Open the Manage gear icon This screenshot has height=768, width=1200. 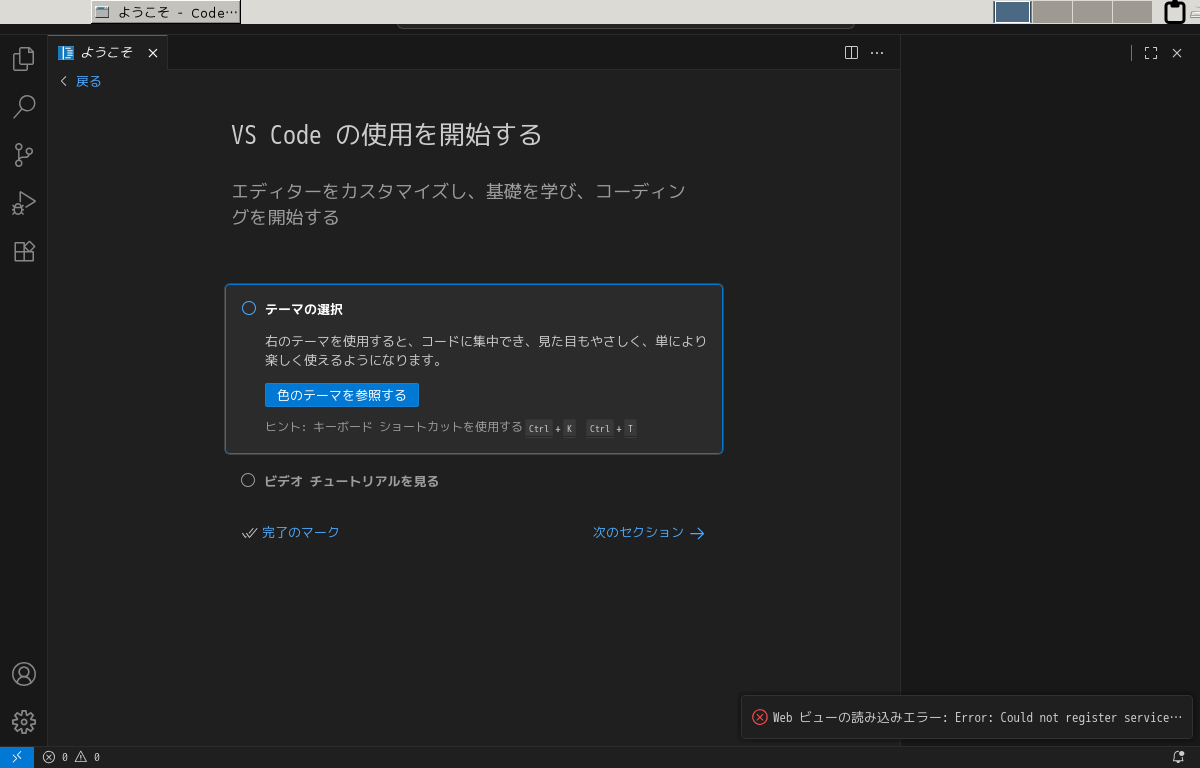(24, 722)
